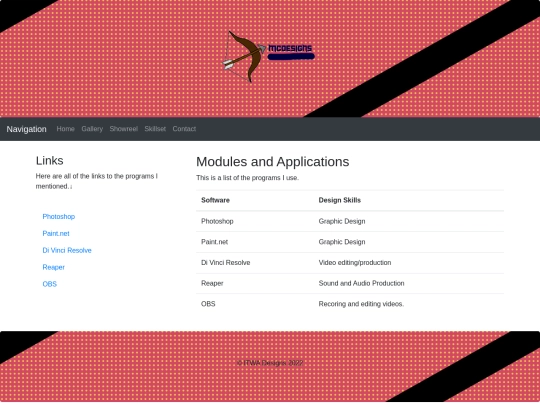The height and width of the screenshot is (405, 540).
Task: Click the OBS table cell
Action: click(255, 304)
